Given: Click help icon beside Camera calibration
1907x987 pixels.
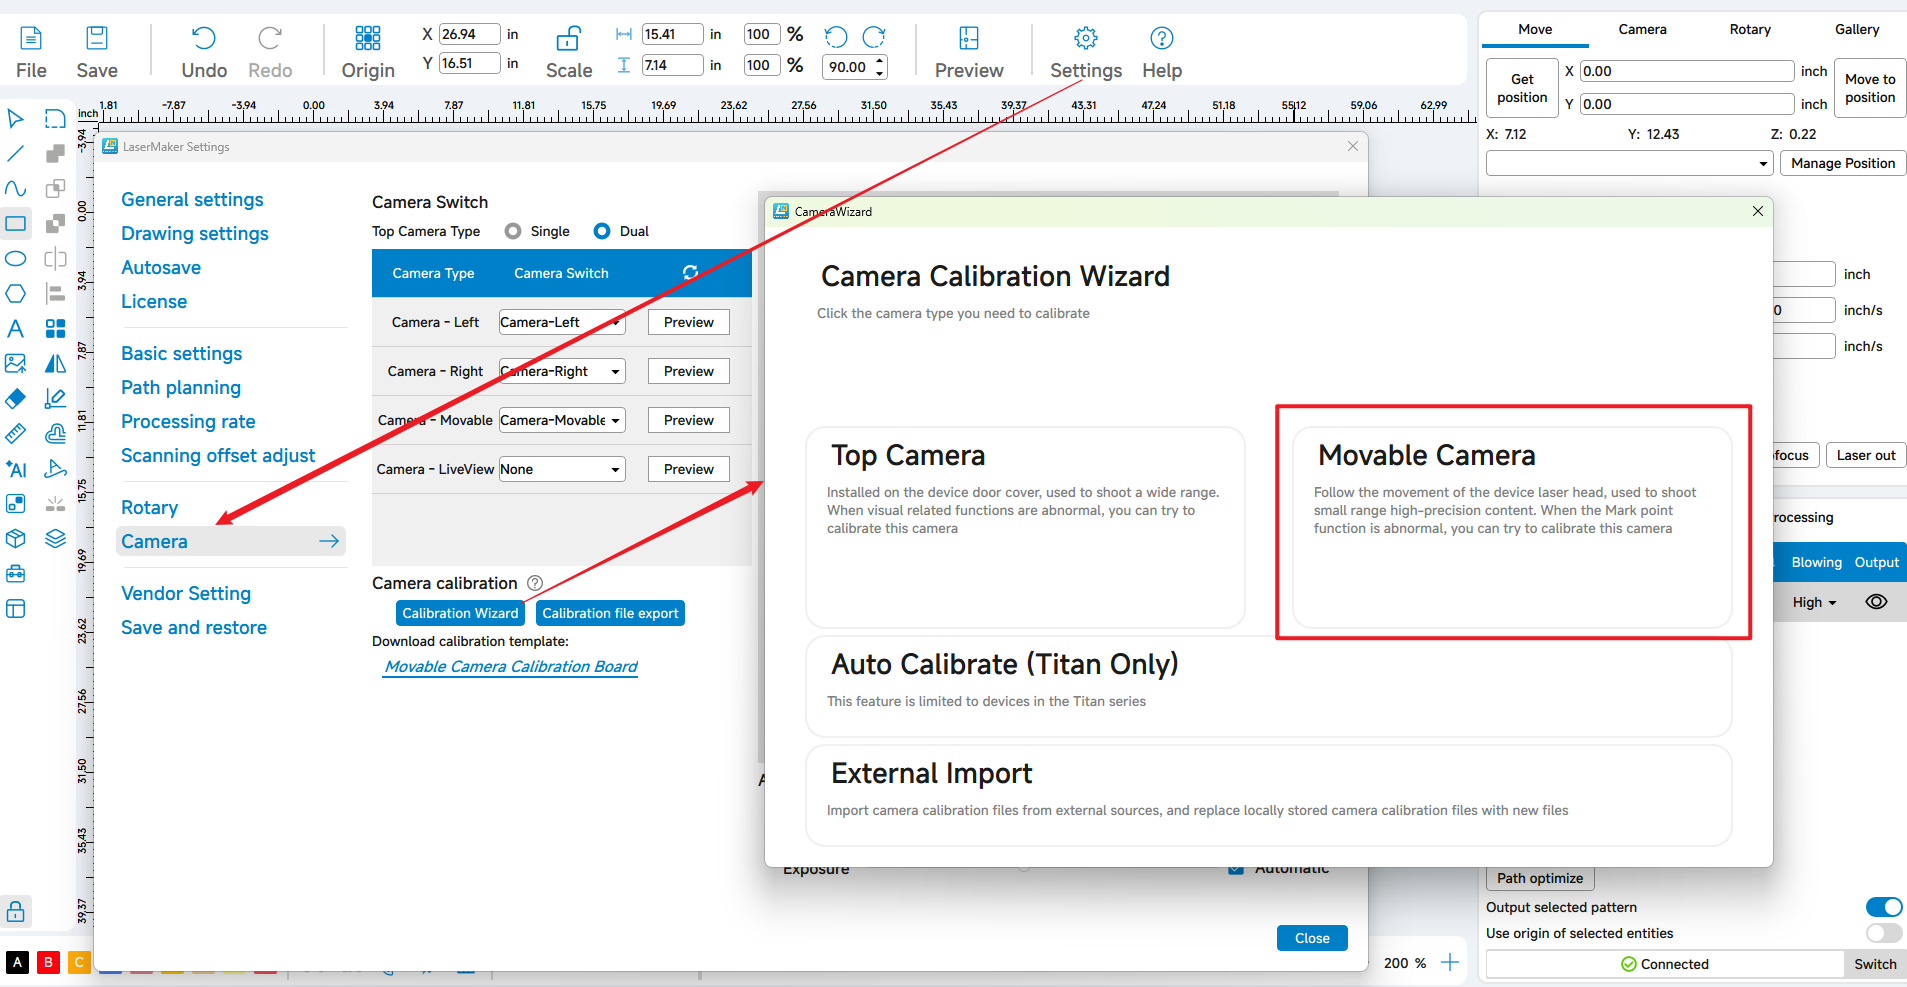Looking at the screenshot, I should click(x=535, y=583).
